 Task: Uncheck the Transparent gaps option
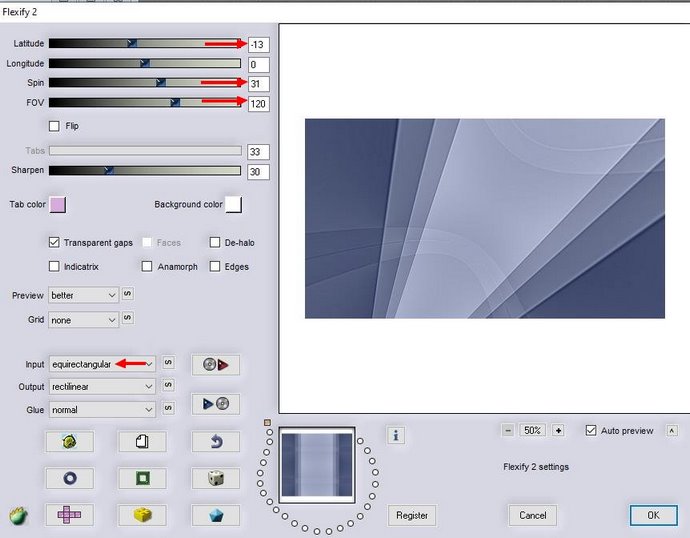point(55,242)
